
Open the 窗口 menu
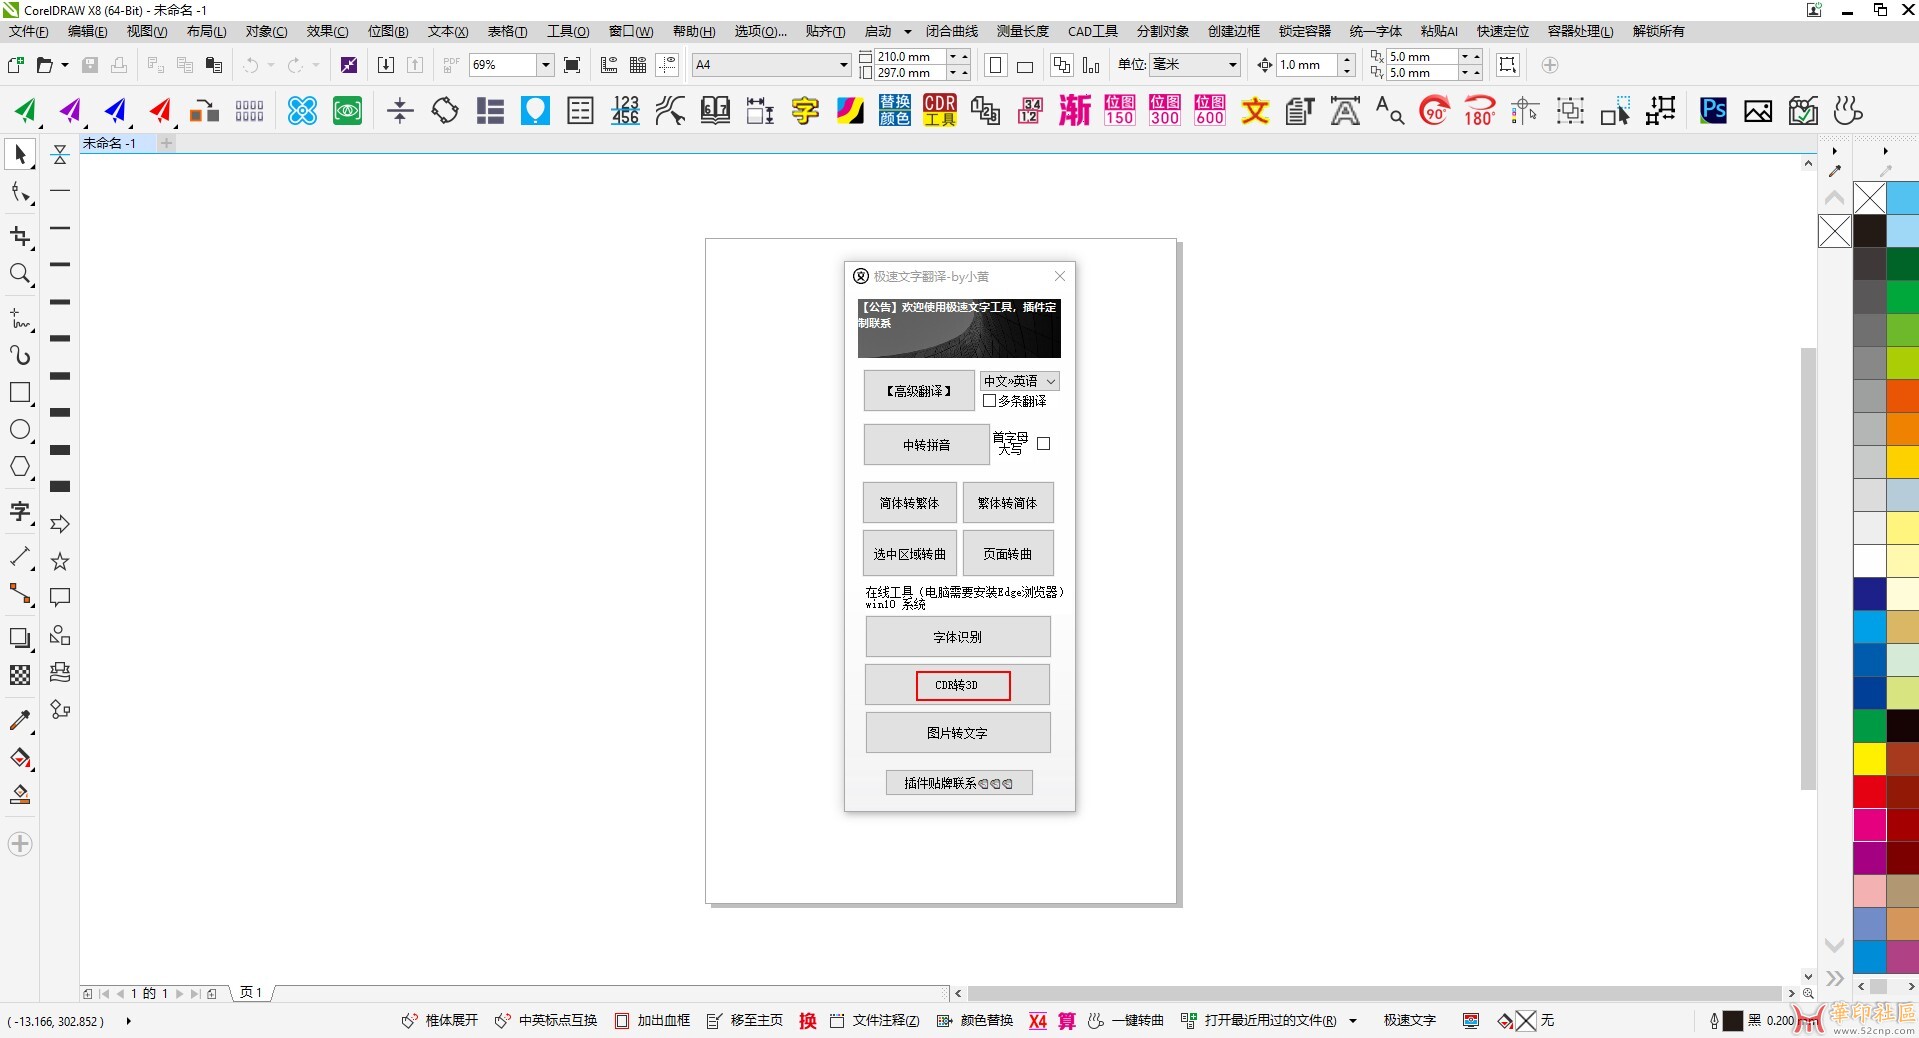pyautogui.click(x=631, y=32)
